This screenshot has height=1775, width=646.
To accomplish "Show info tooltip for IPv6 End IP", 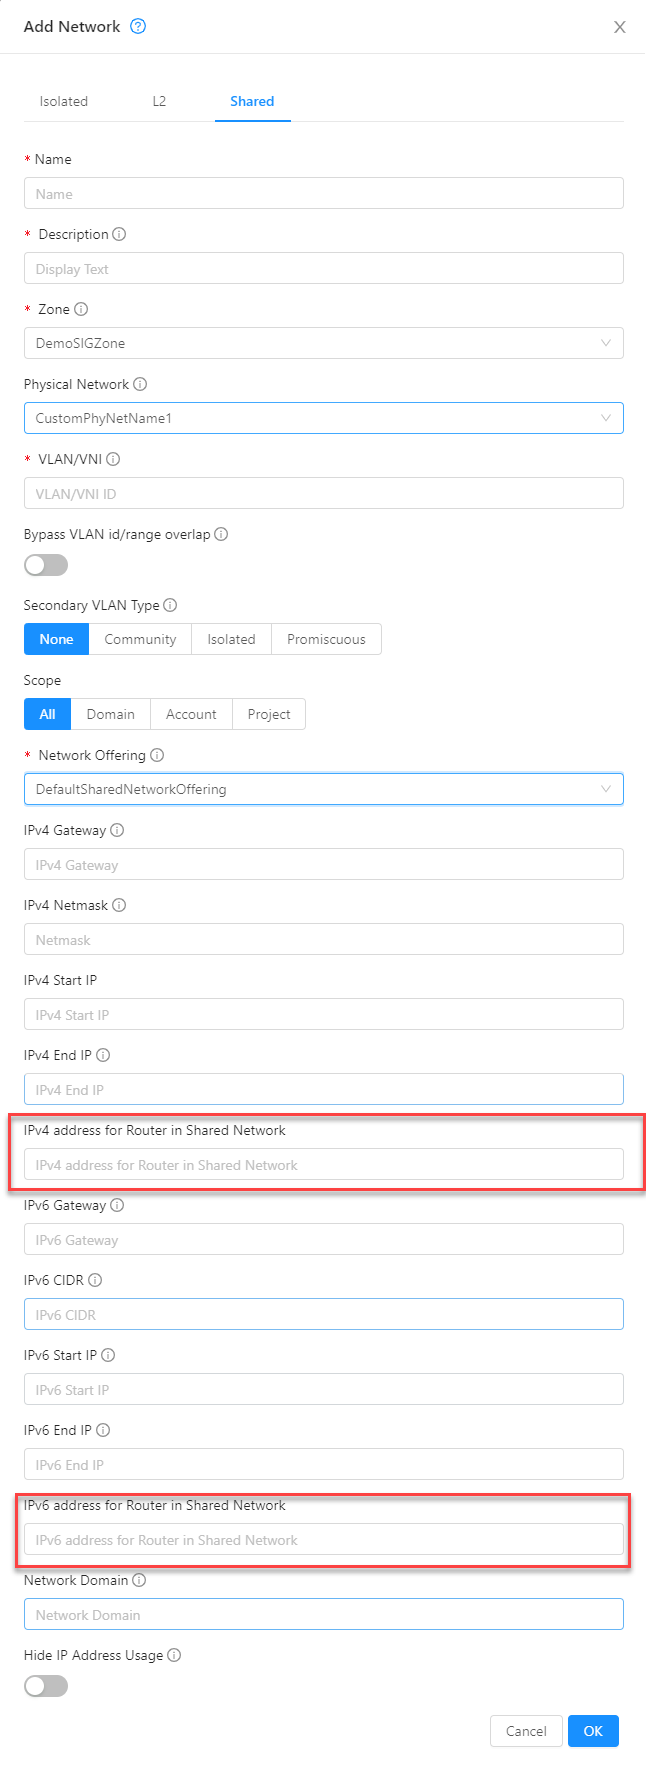I will 103,1430.
